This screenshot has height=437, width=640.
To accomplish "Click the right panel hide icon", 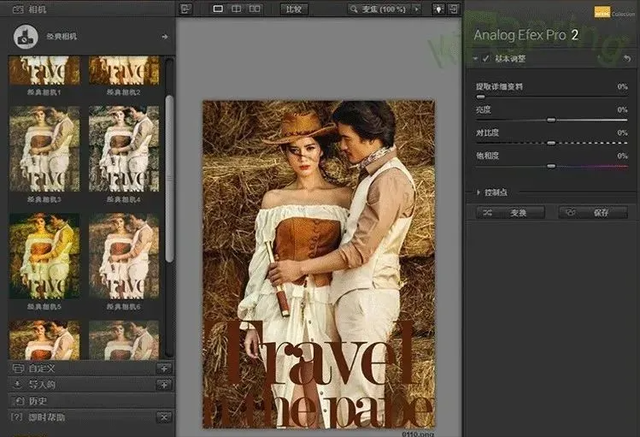I will tap(453, 9).
